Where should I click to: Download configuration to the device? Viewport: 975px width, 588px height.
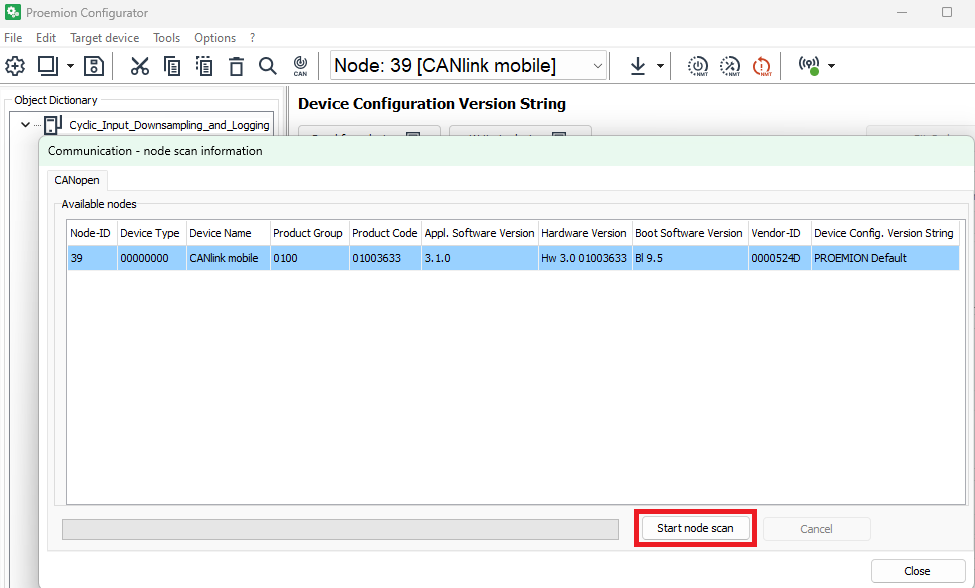(637, 66)
